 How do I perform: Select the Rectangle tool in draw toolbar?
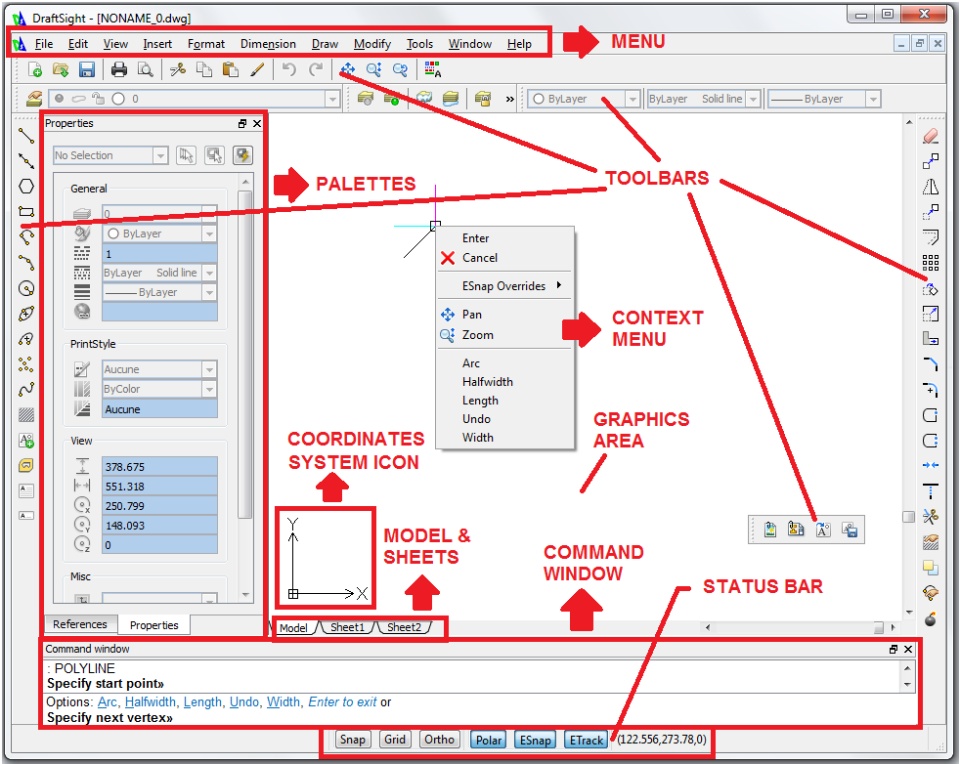tap(26, 212)
